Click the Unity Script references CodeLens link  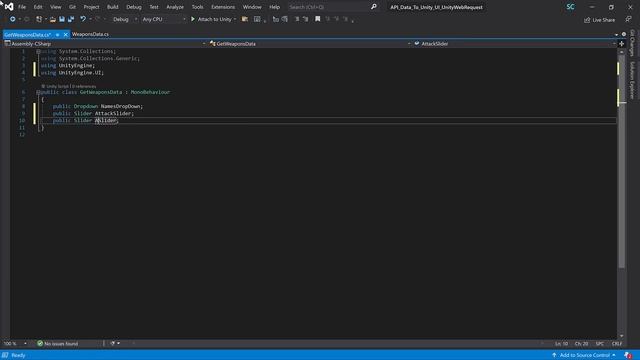pos(69,86)
